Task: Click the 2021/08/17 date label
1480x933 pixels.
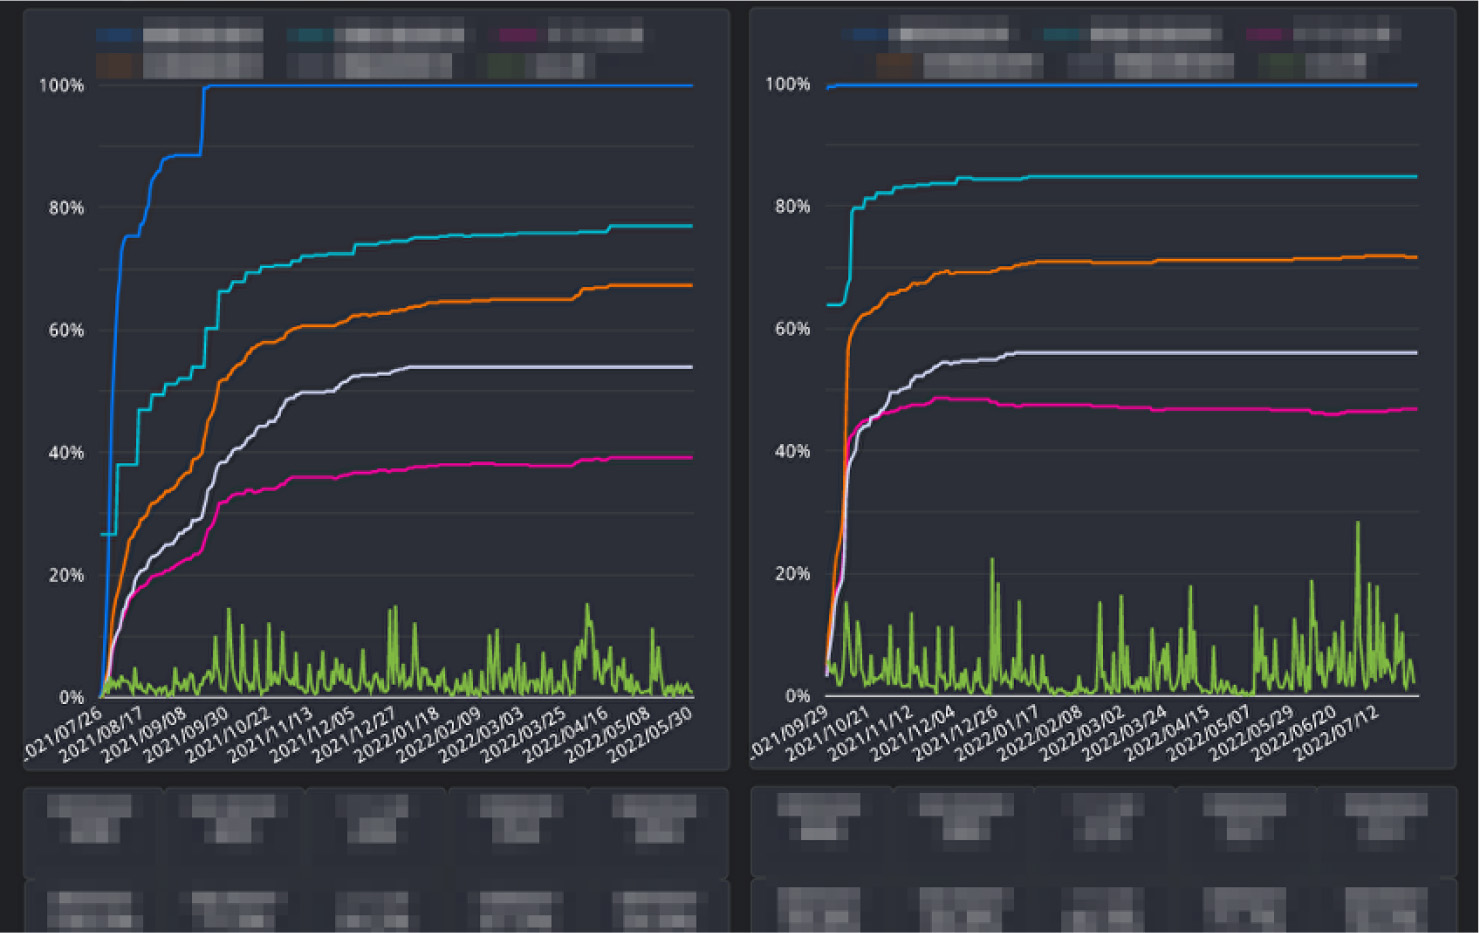Action: tap(101, 736)
